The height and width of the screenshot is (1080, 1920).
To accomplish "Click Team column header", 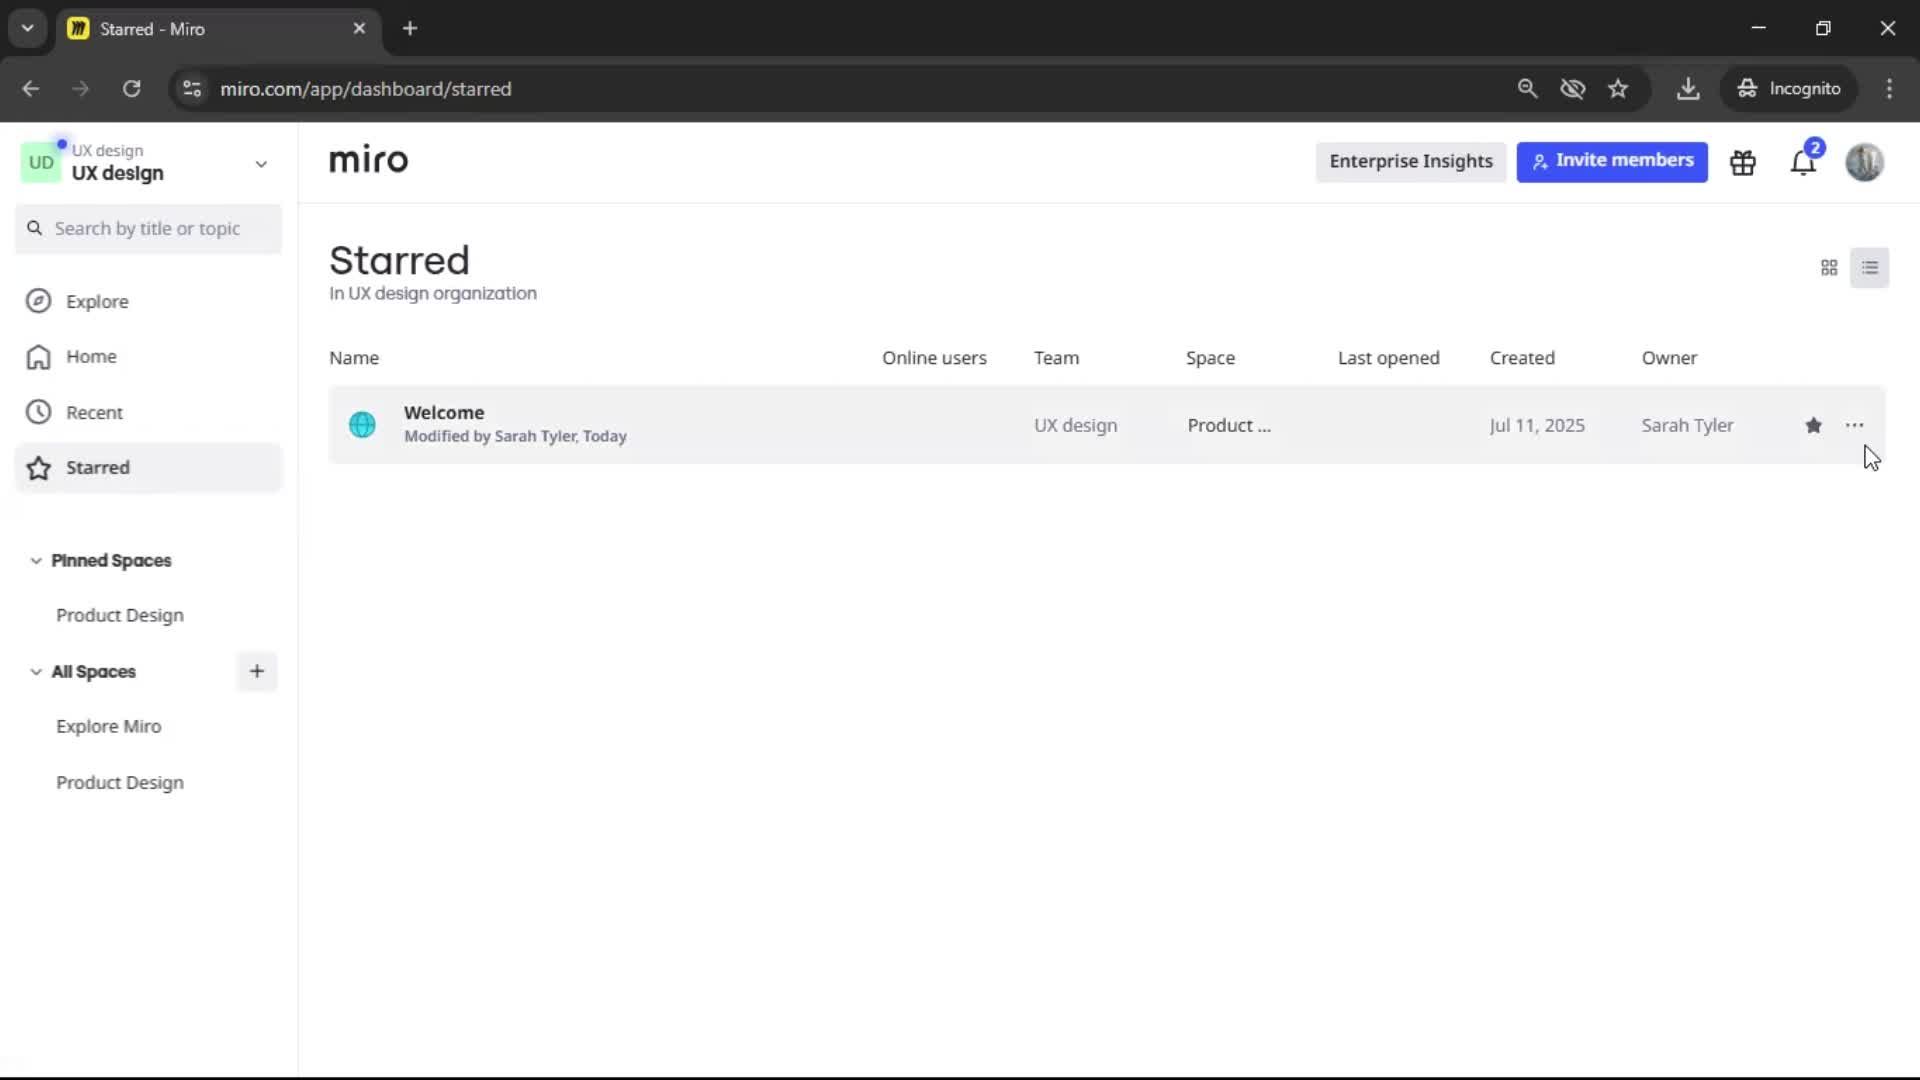I will tap(1056, 358).
